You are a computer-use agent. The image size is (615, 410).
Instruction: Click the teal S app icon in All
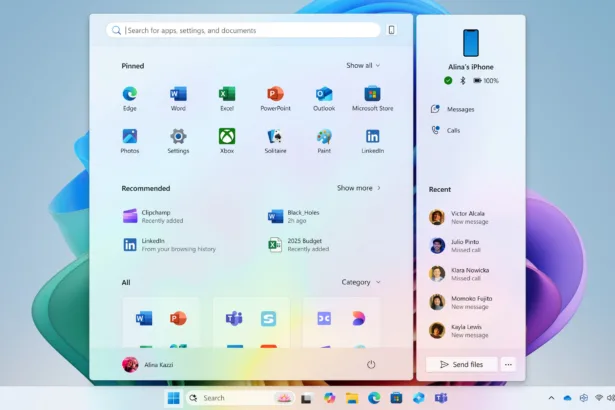tap(268, 318)
